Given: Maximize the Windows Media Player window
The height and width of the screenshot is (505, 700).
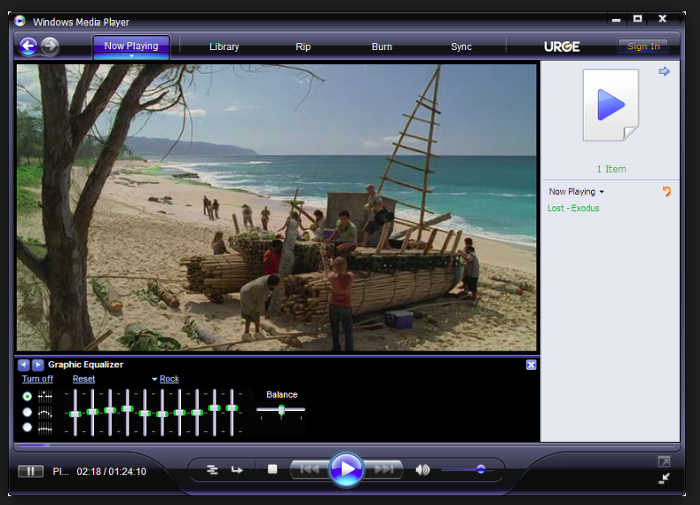Looking at the screenshot, I should [x=638, y=19].
